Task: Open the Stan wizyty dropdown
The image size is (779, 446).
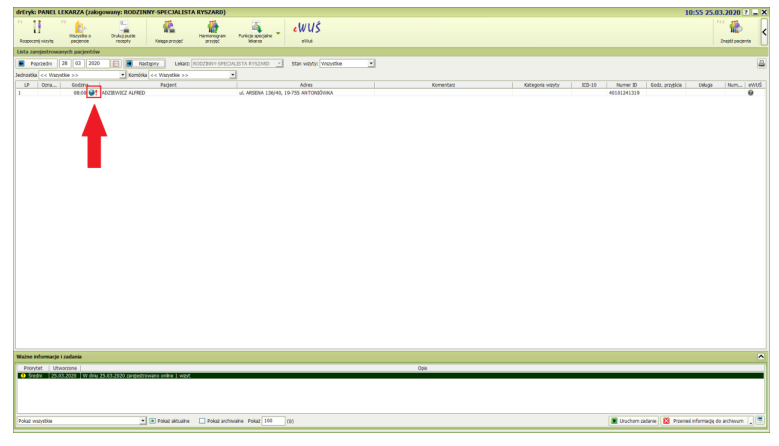Action: point(371,63)
